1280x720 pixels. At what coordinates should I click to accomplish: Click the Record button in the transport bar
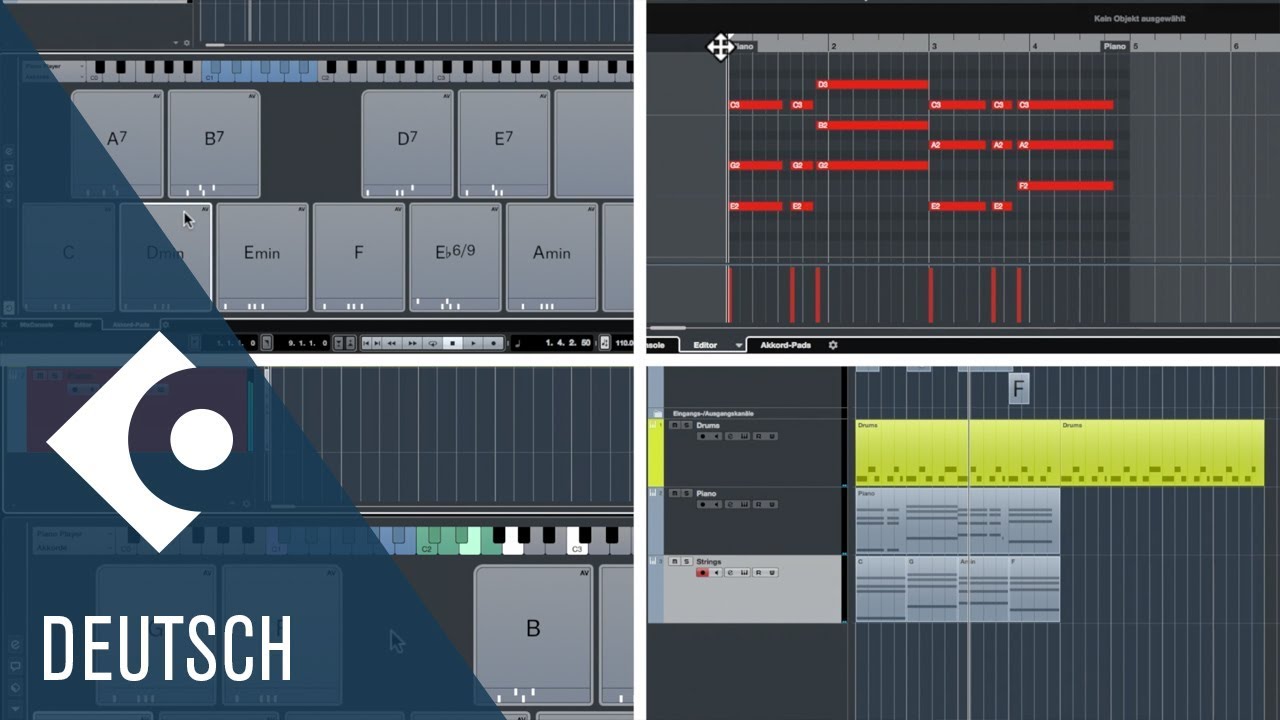pos(493,343)
